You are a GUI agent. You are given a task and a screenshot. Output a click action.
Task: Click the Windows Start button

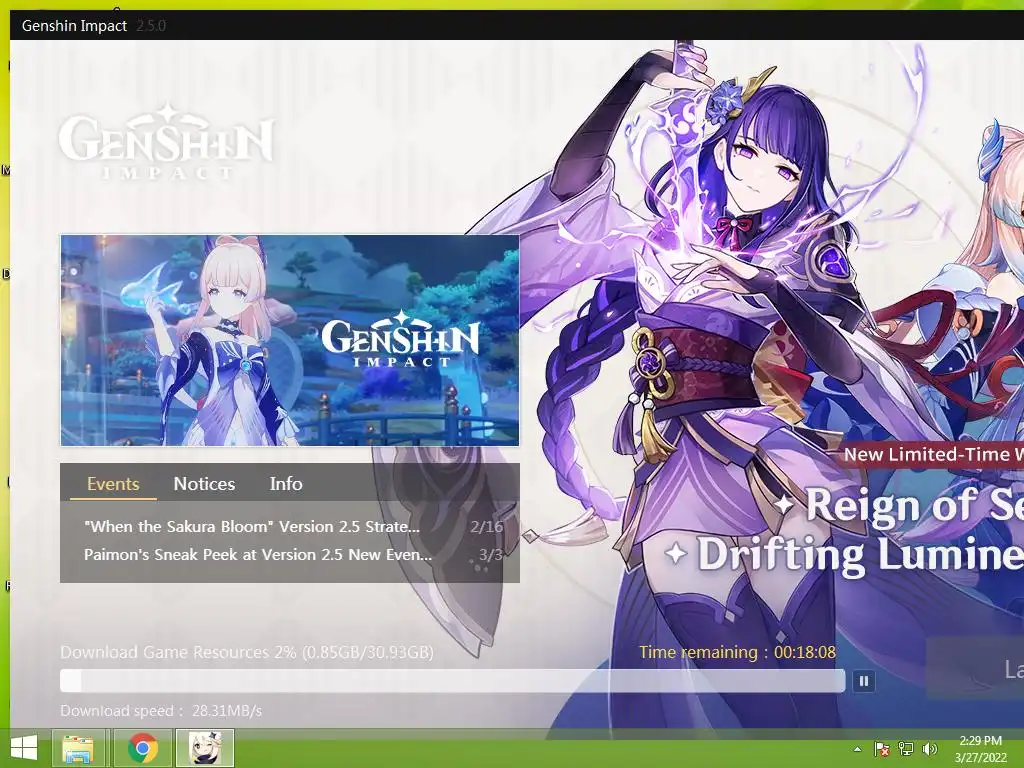click(x=24, y=748)
